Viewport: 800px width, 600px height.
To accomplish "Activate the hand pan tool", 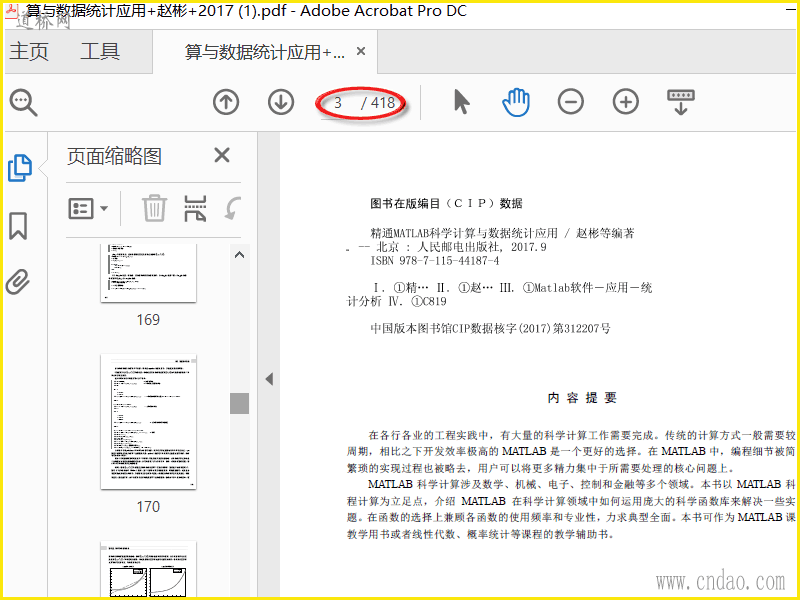I will 516,102.
